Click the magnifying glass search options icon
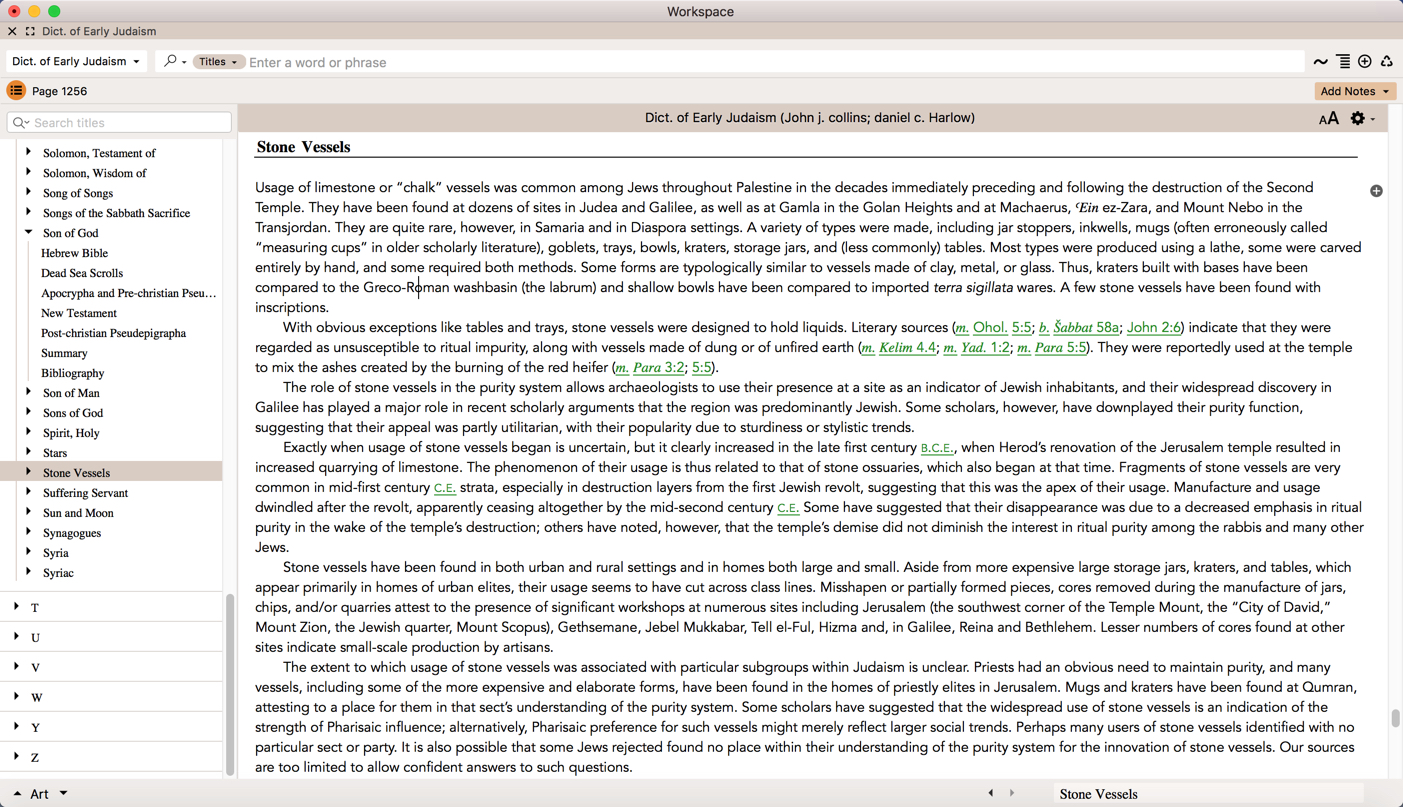 (174, 61)
